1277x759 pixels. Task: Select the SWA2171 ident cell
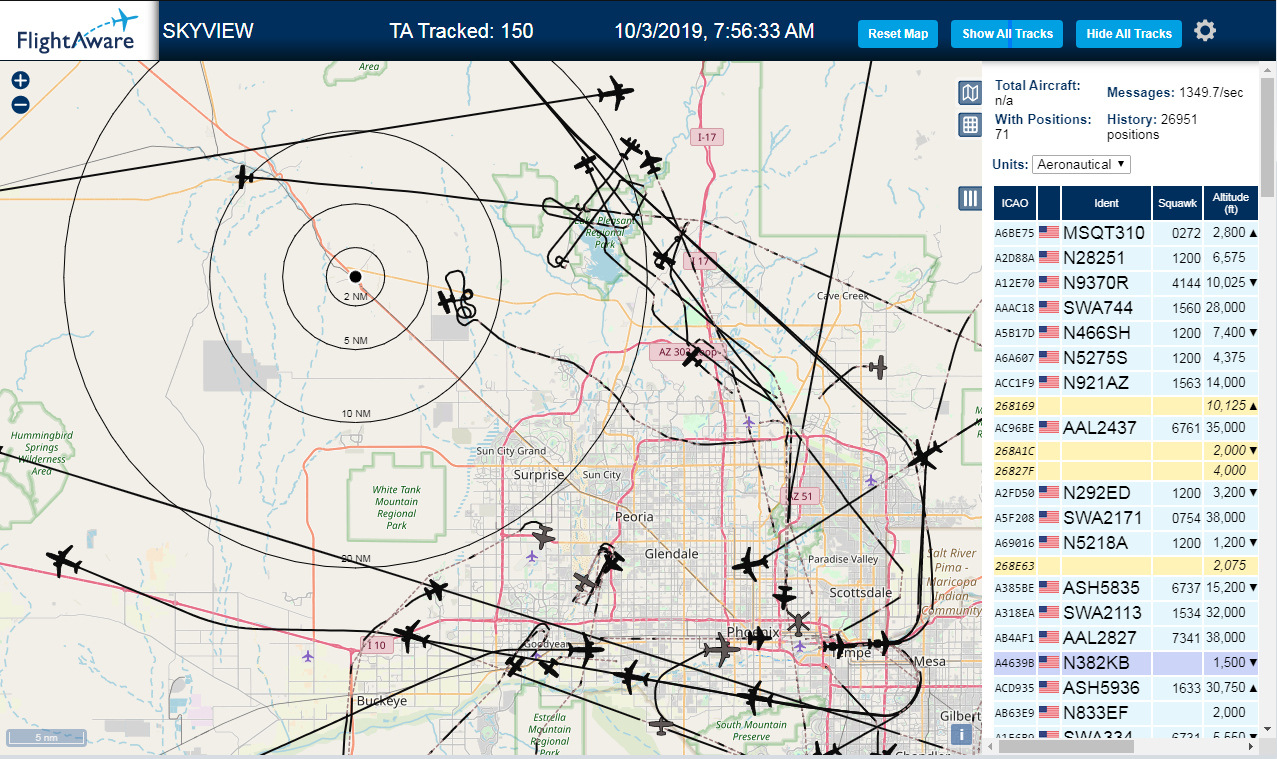[x=1106, y=517]
